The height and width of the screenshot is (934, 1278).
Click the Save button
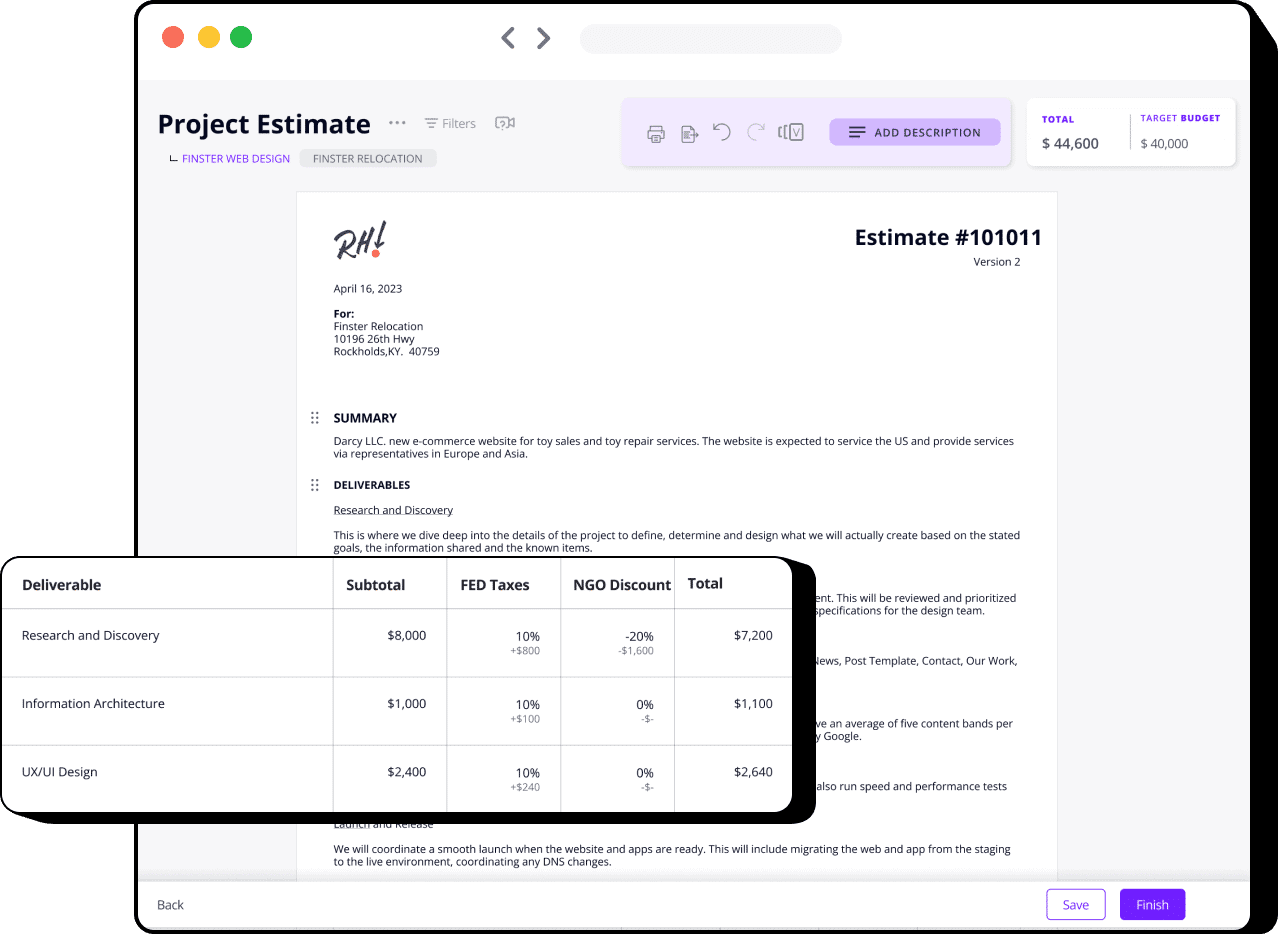coord(1075,904)
